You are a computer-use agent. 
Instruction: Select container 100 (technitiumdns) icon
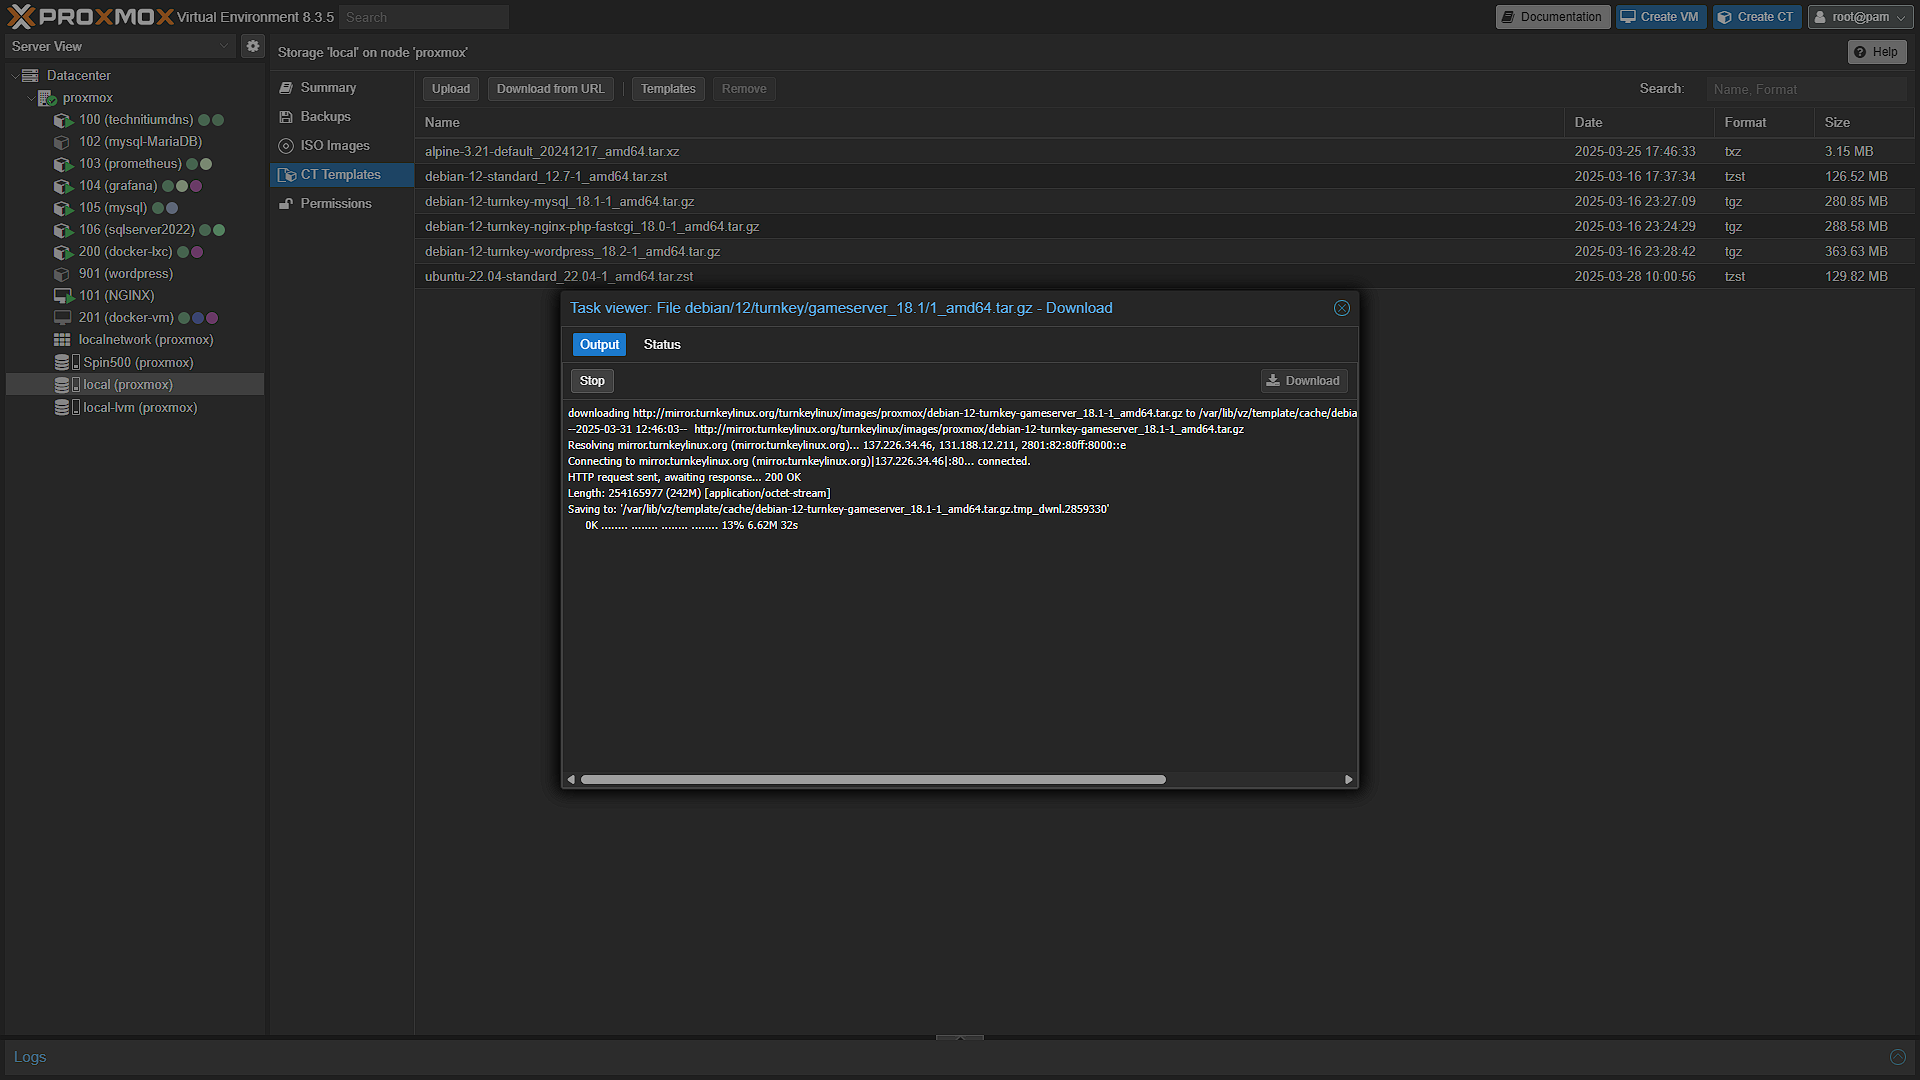(63, 120)
